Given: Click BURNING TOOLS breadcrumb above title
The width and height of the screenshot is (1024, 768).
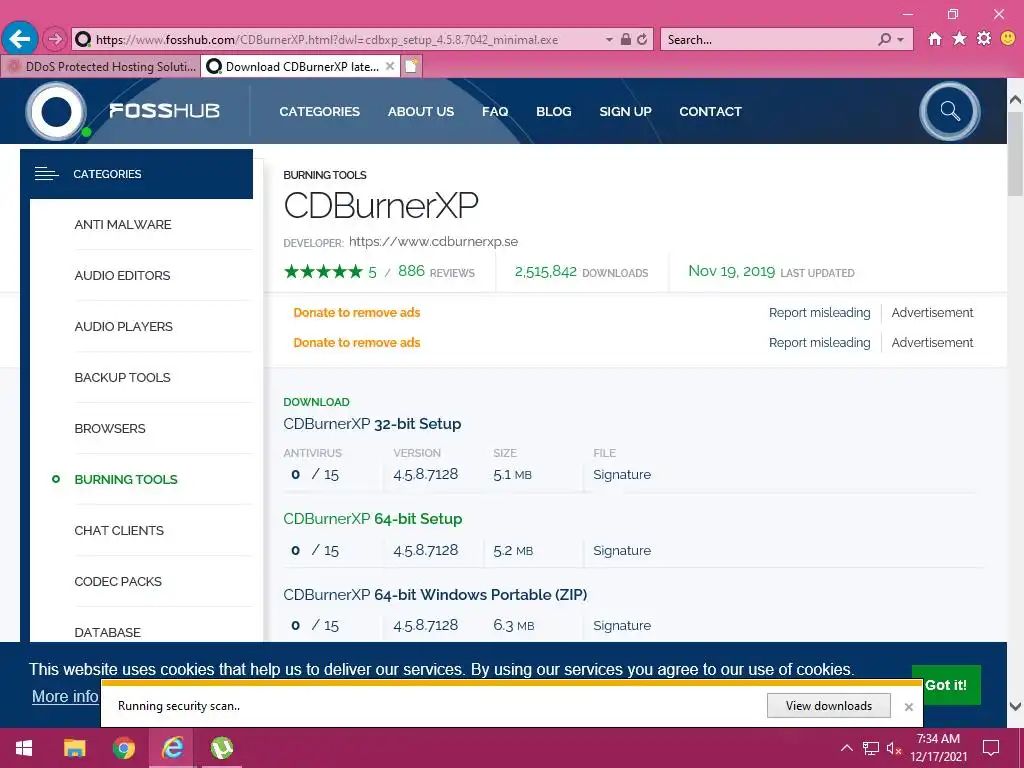Looking at the screenshot, I should pyautogui.click(x=325, y=175).
